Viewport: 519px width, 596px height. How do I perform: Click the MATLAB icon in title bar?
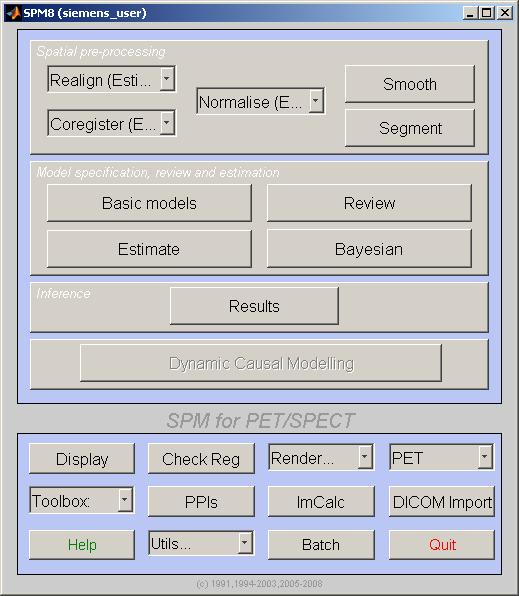click(13, 13)
